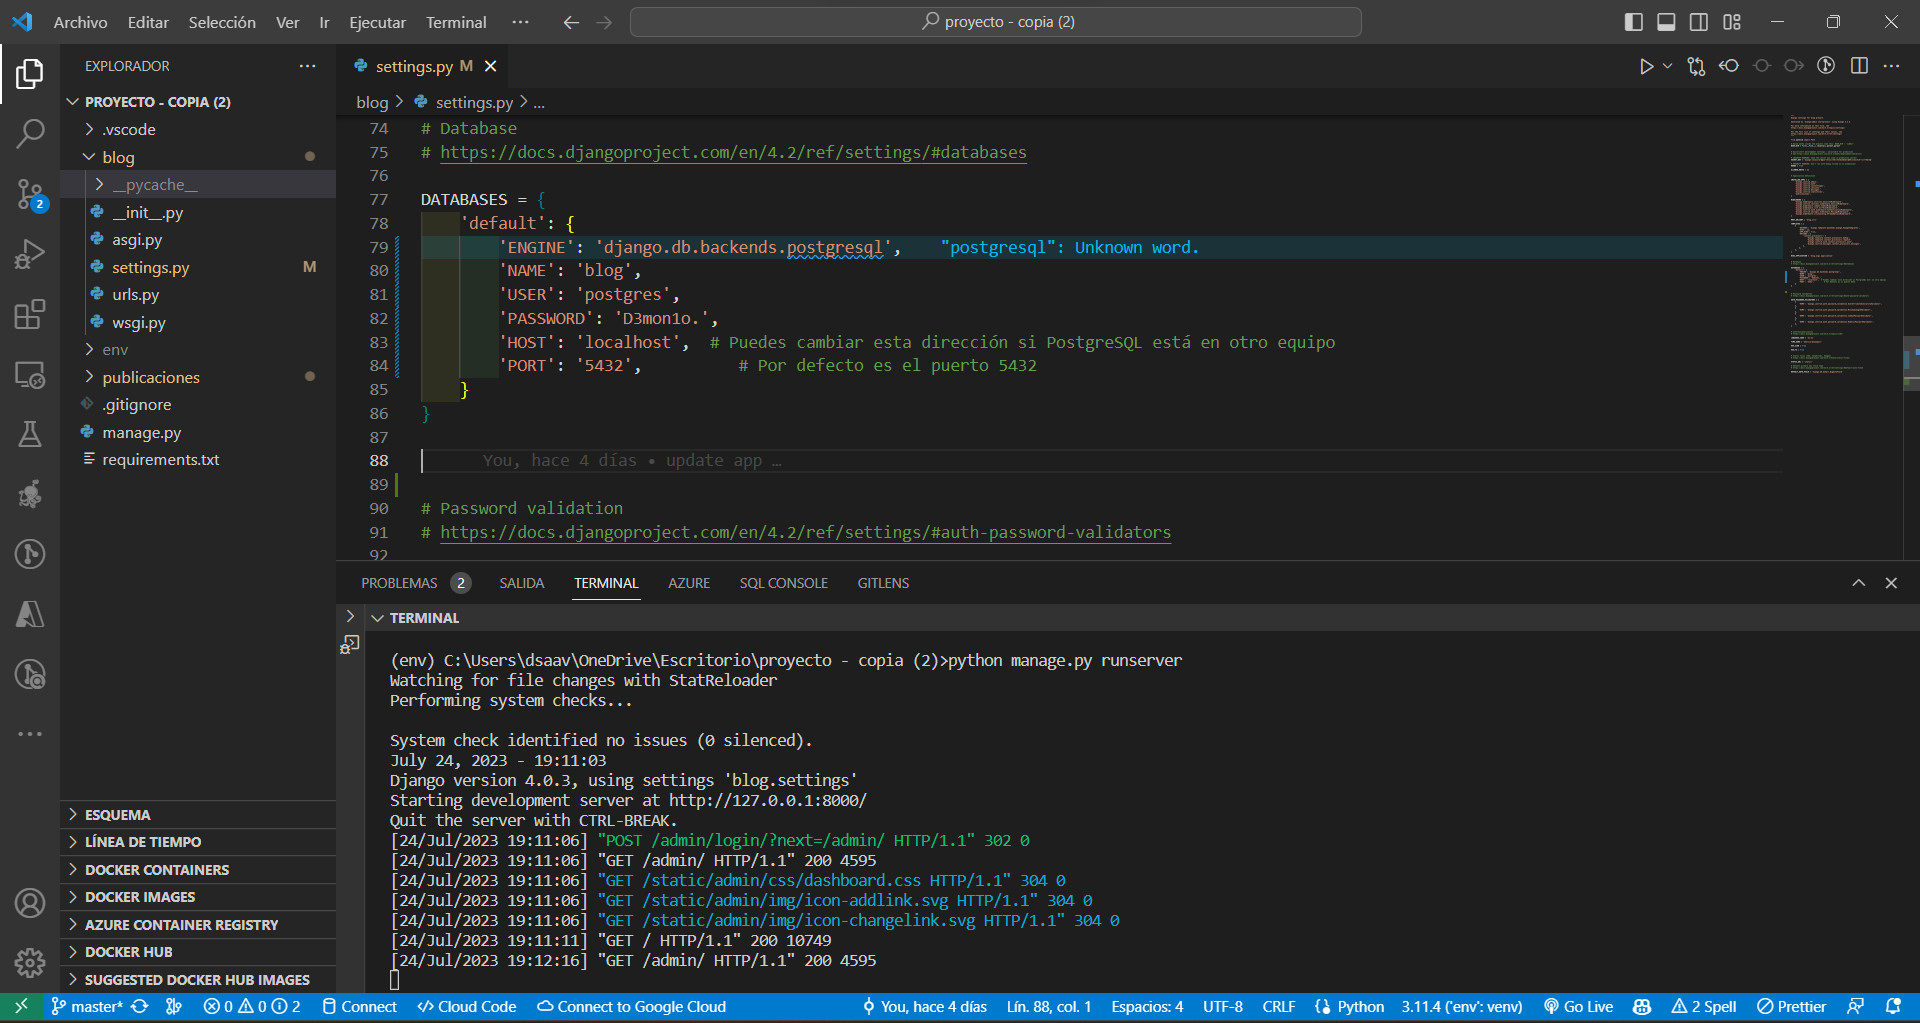Click the Split Editor Right icon
The width and height of the screenshot is (1920, 1023).
(x=1859, y=66)
